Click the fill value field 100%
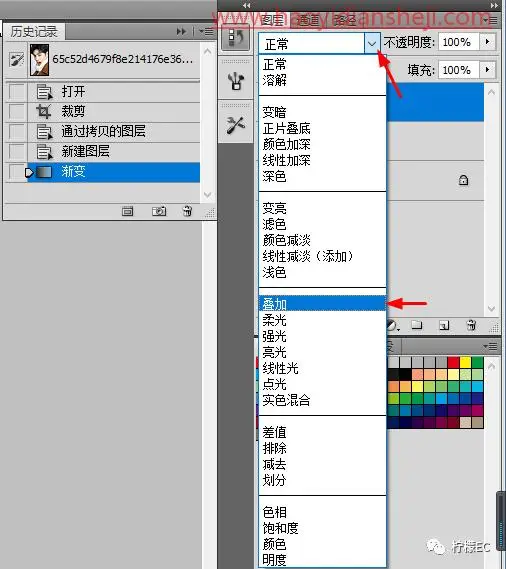This screenshot has width=506, height=569. [x=459, y=70]
